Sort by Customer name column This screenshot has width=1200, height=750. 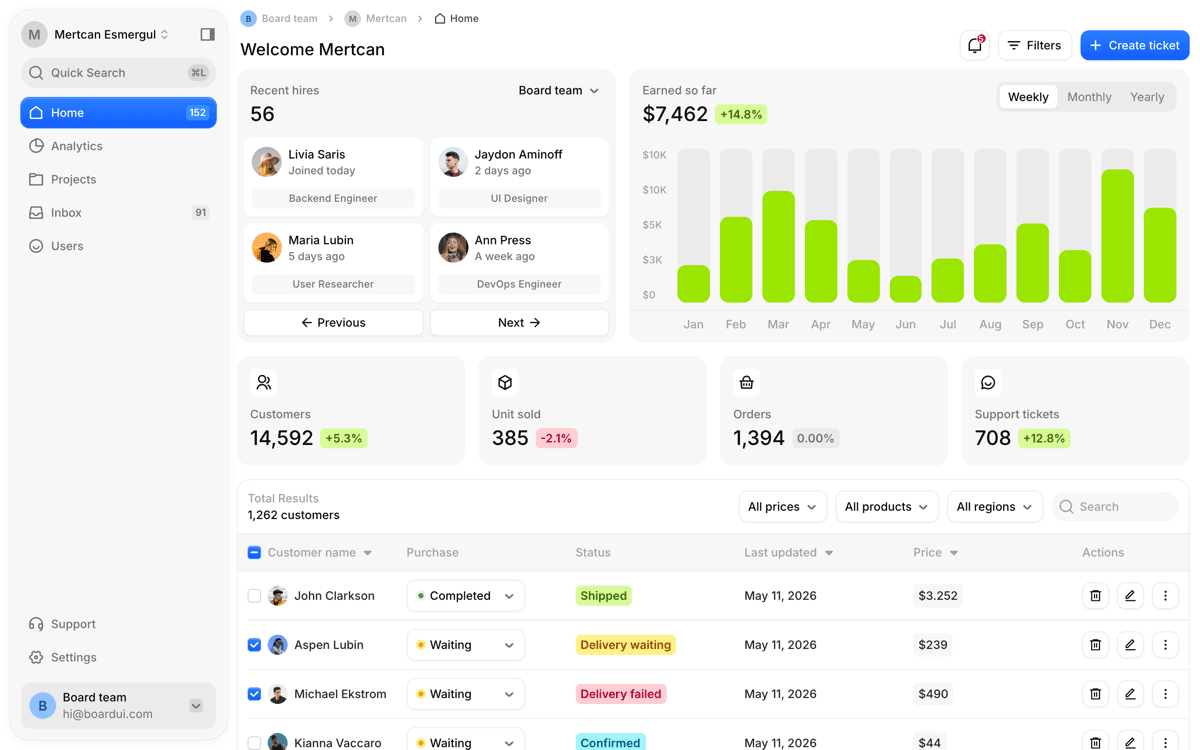point(319,553)
